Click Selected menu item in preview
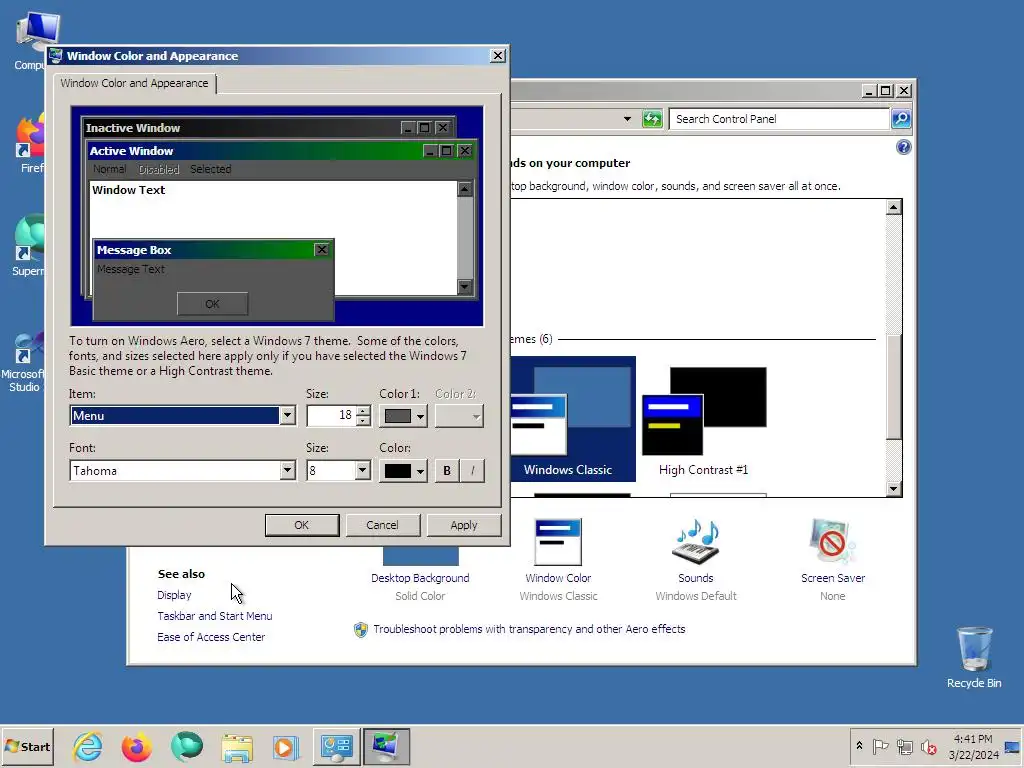Screen dimensions: 1024x768 210,169
